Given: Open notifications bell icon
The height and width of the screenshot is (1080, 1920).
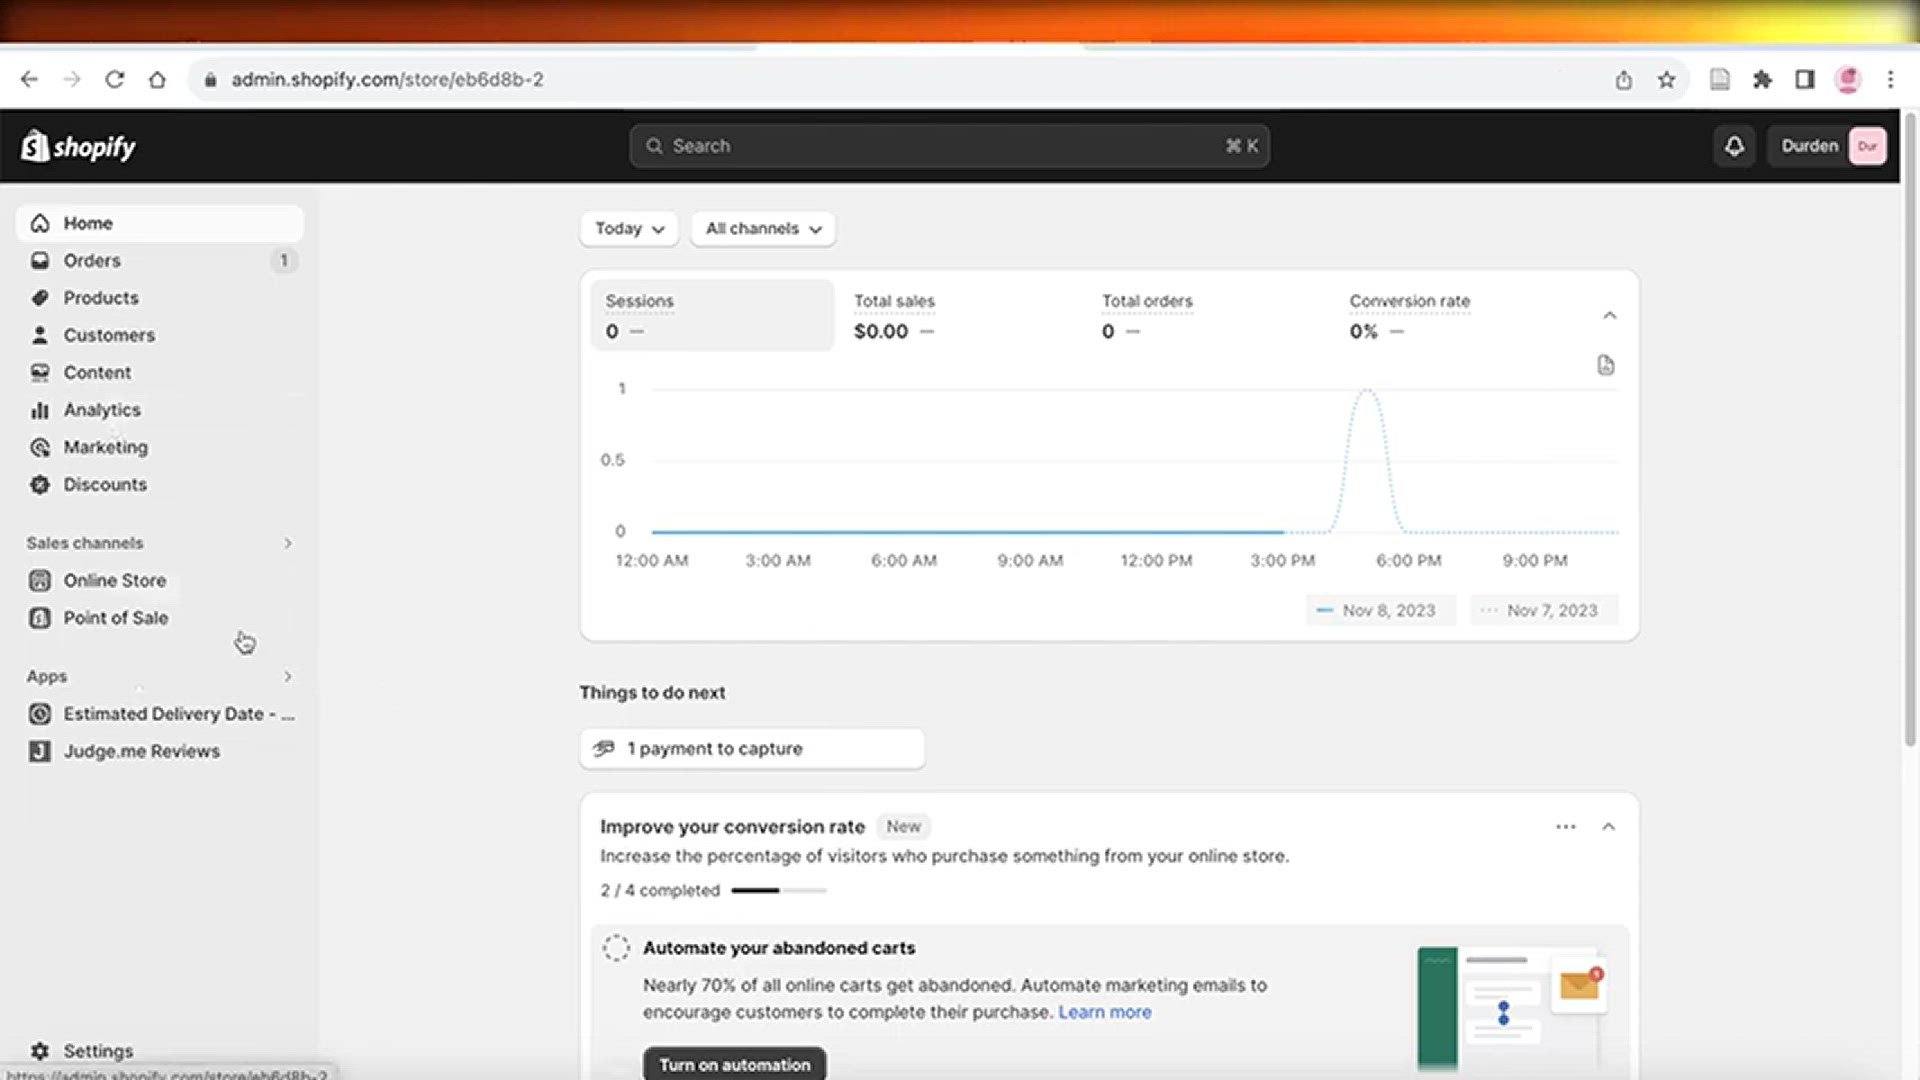Looking at the screenshot, I should click(1734, 146).
